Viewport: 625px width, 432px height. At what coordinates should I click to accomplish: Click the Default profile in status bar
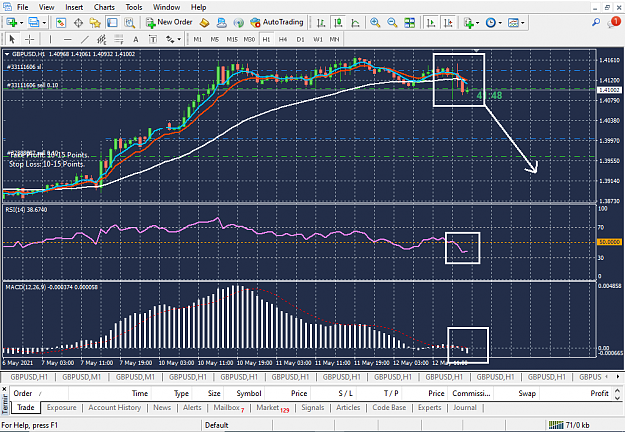216,425
